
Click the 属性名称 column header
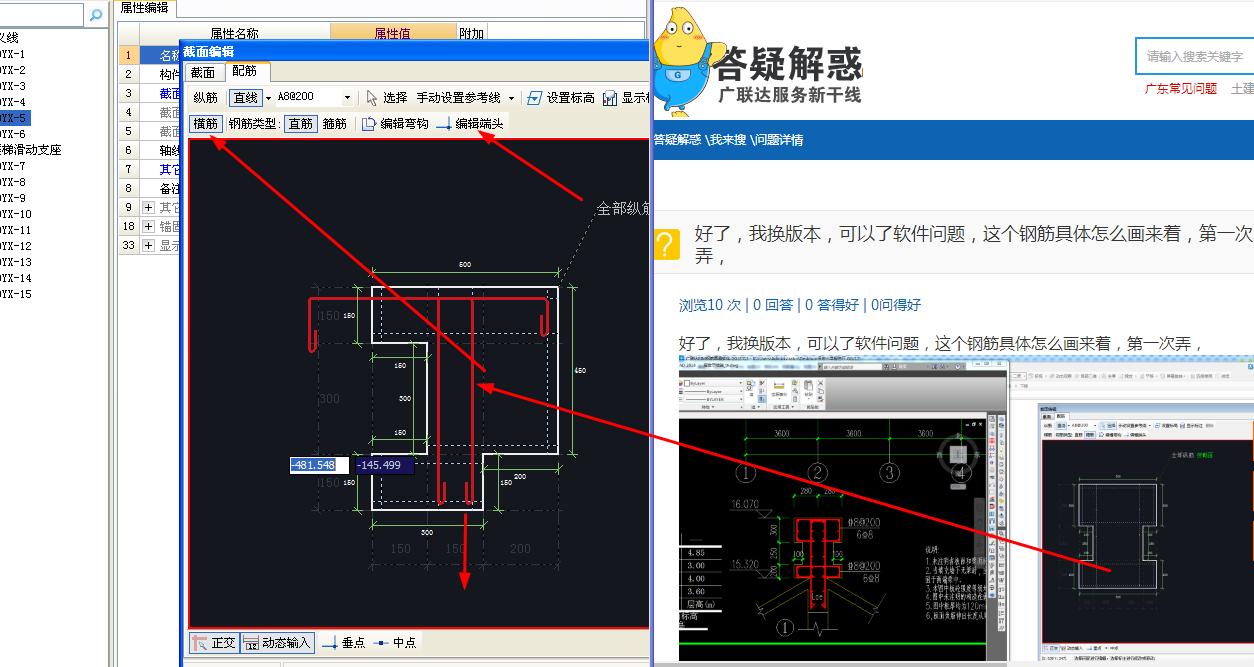[x=235, y=34]
